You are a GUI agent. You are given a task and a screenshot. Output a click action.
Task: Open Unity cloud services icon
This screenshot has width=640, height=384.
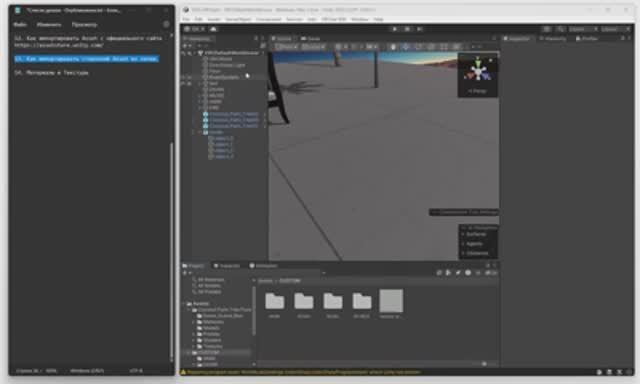[x=213, y=29]
